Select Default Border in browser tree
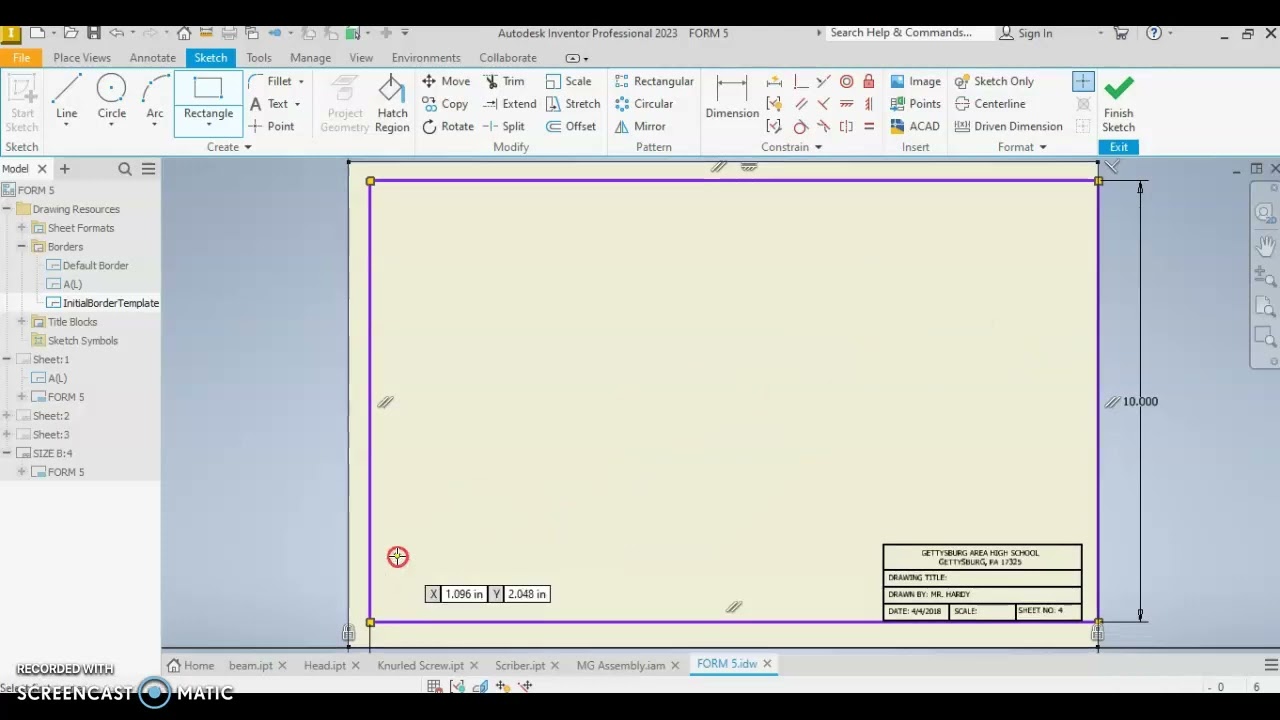This screenshot has width=1280, height=720. click(88, 266)
